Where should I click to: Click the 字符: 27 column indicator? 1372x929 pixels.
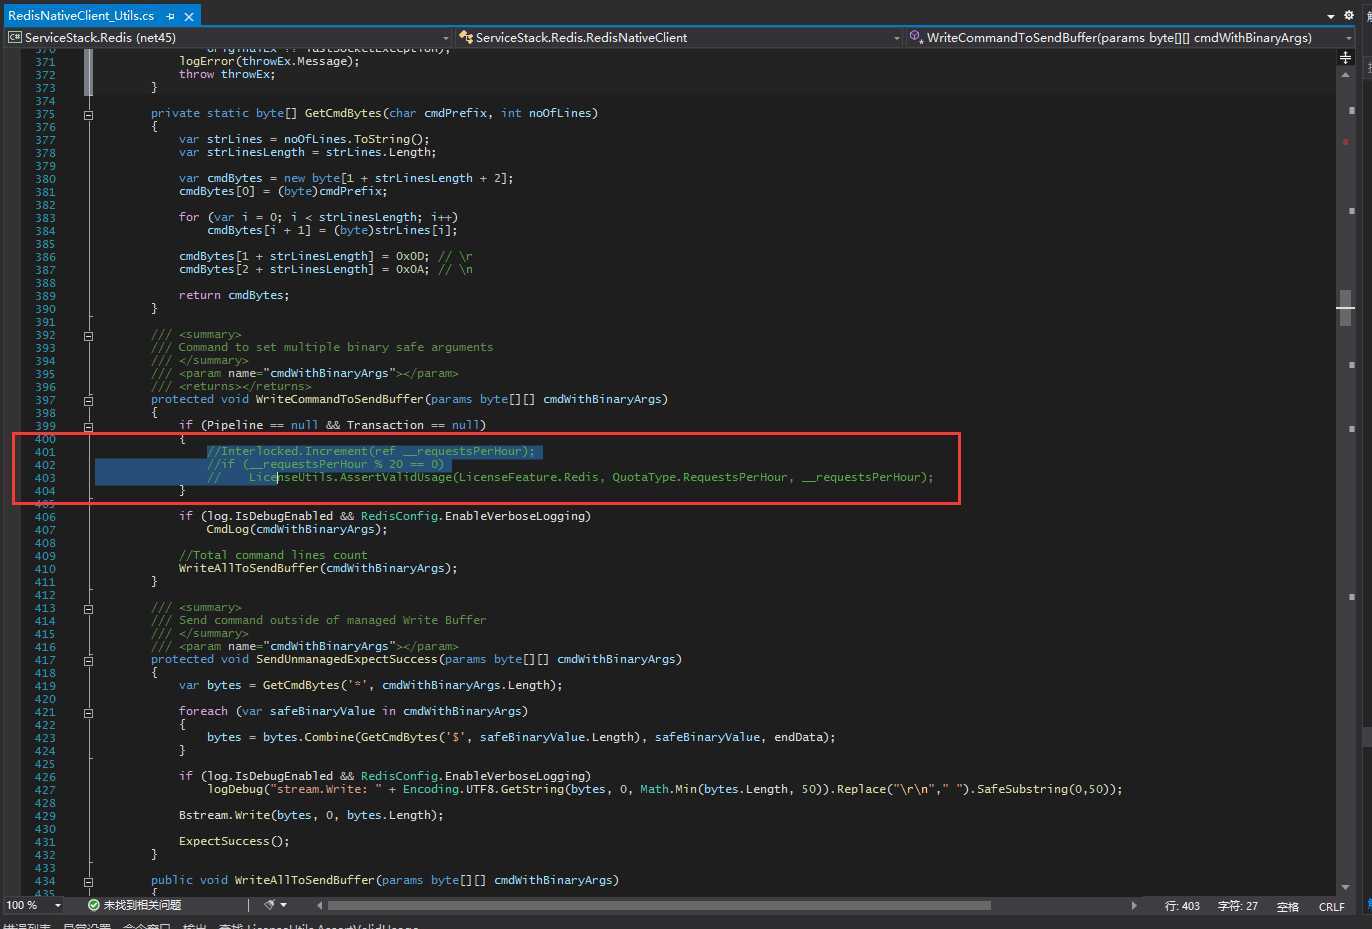(x=1238, y=906)
